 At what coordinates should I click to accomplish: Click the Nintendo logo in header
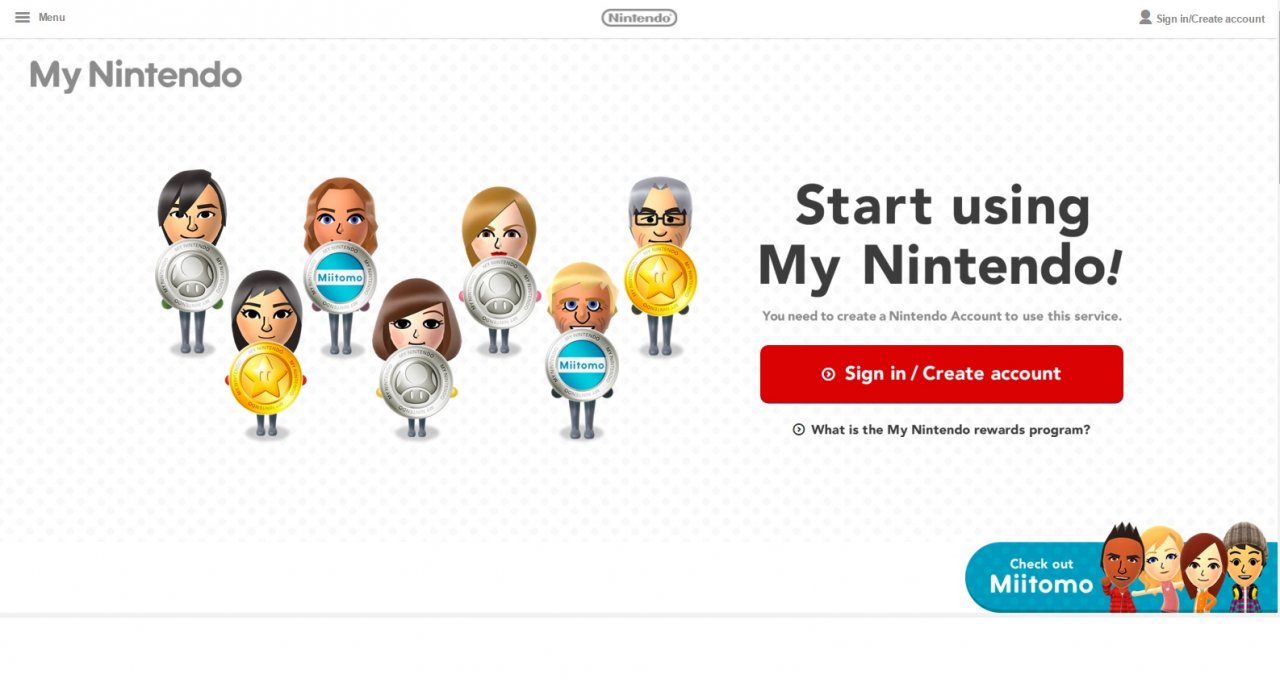point(639,17)
